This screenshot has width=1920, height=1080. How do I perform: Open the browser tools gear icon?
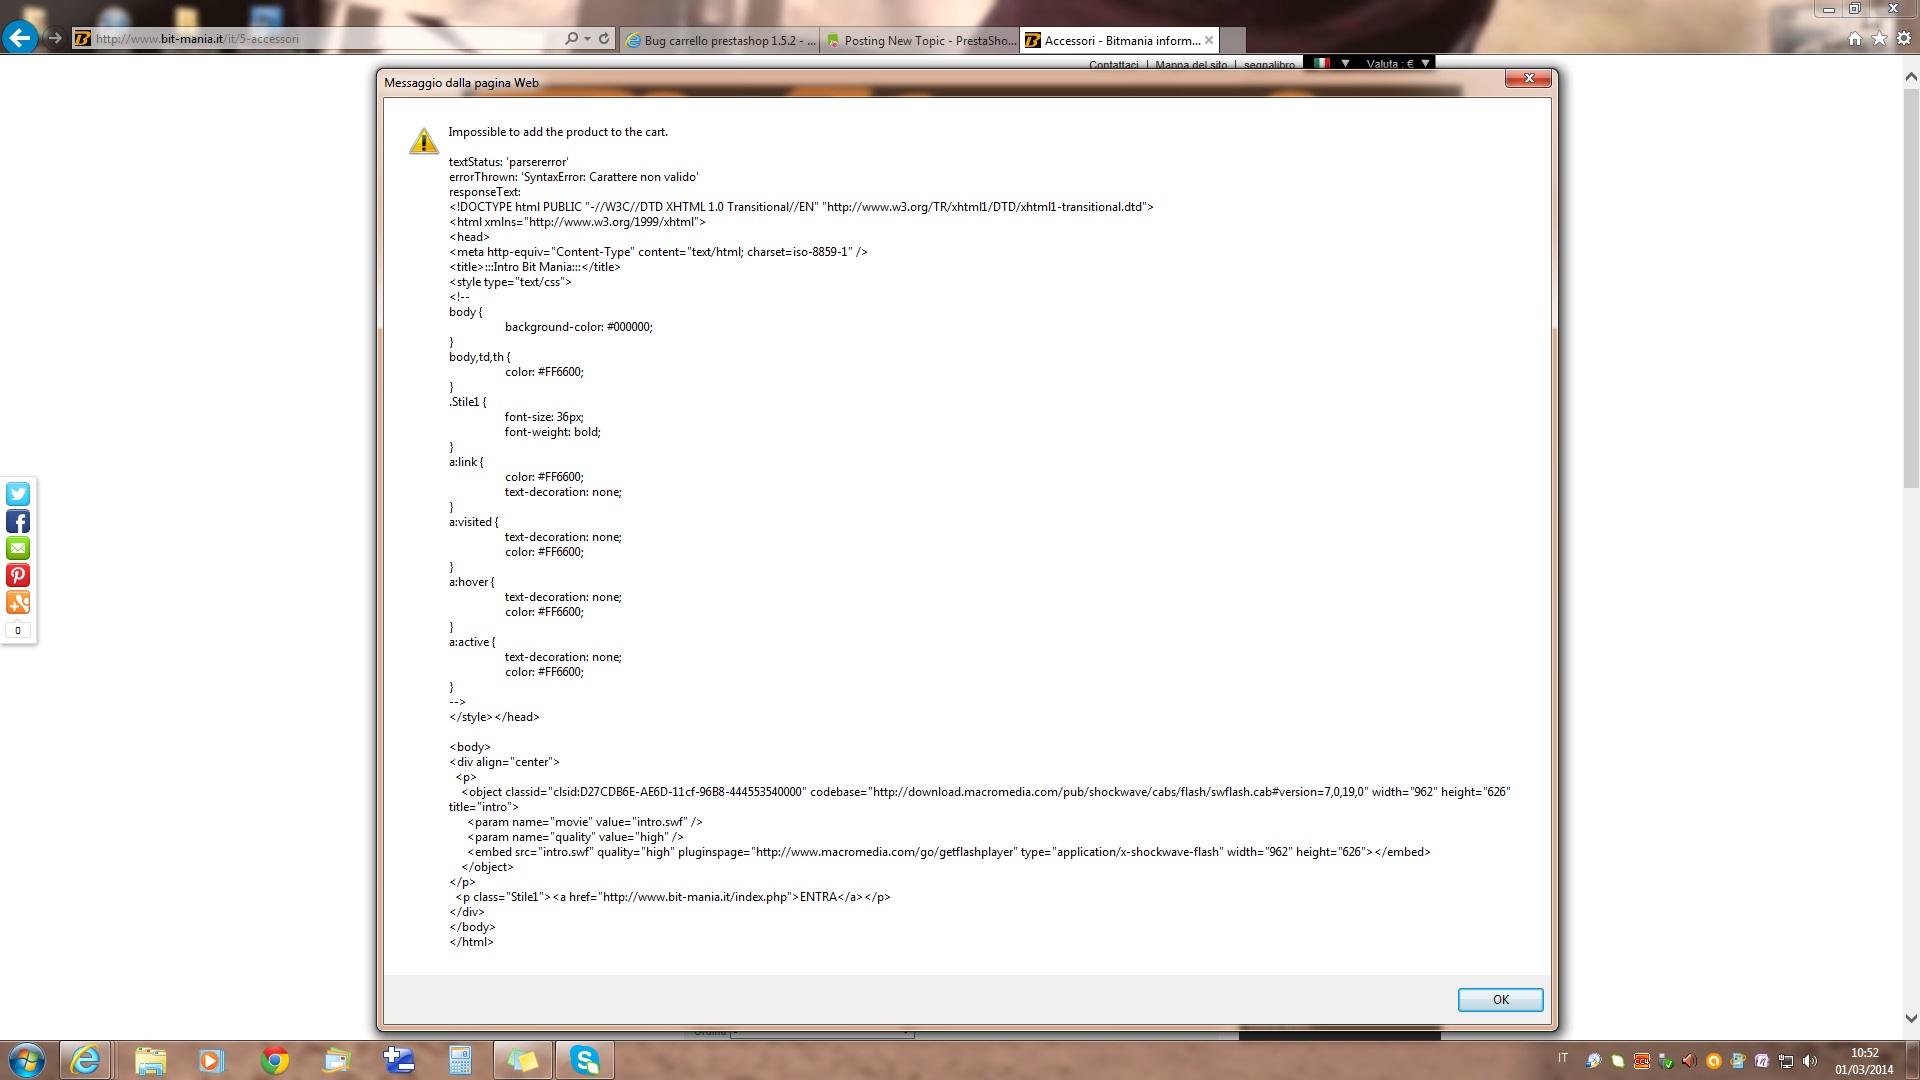tap(1903, 38)
